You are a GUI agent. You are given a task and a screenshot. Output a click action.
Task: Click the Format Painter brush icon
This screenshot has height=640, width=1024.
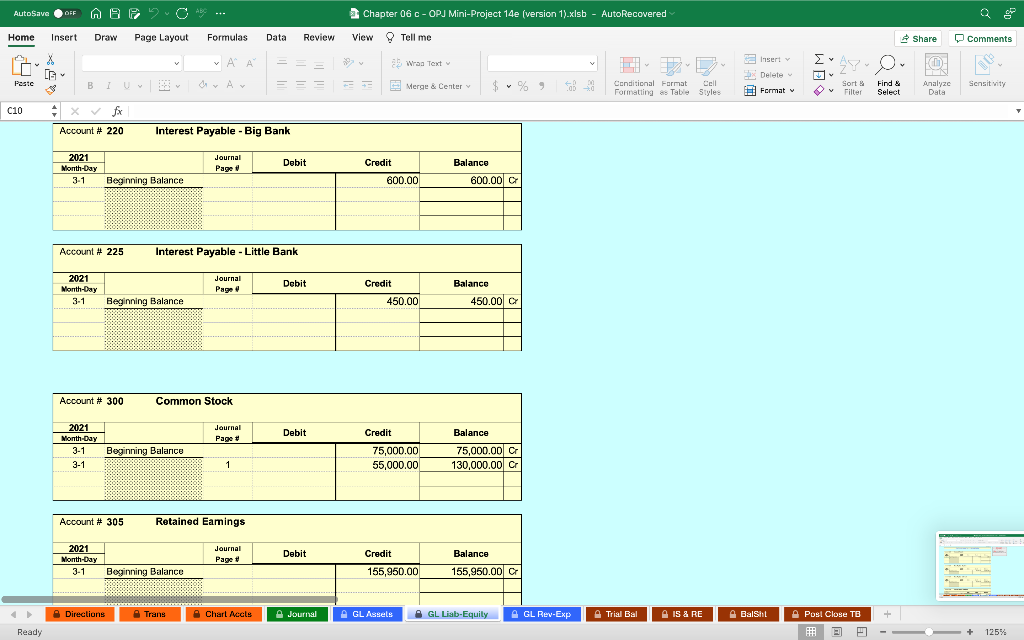pos(50,89)
